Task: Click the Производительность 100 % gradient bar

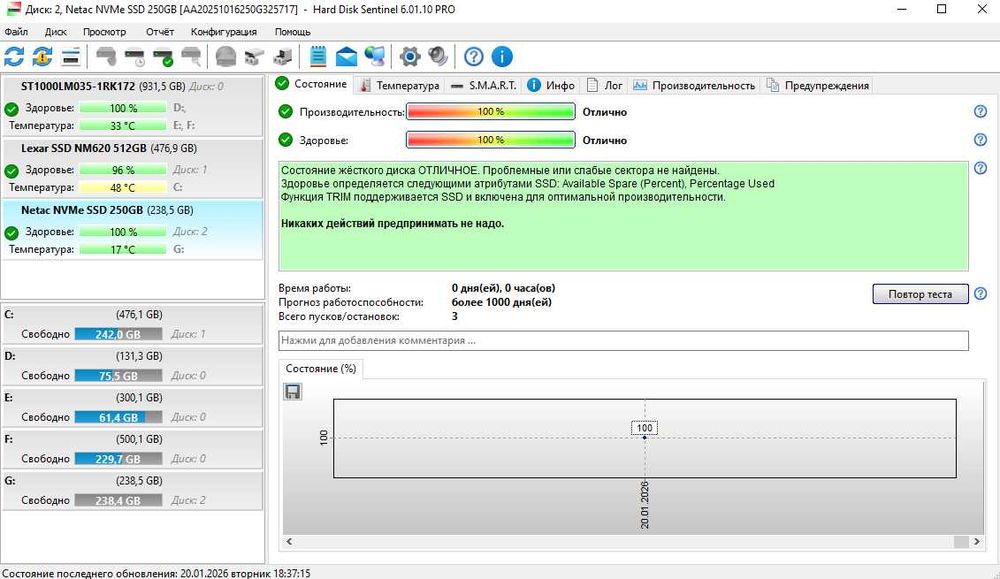Action: click(x=490, y=112)
